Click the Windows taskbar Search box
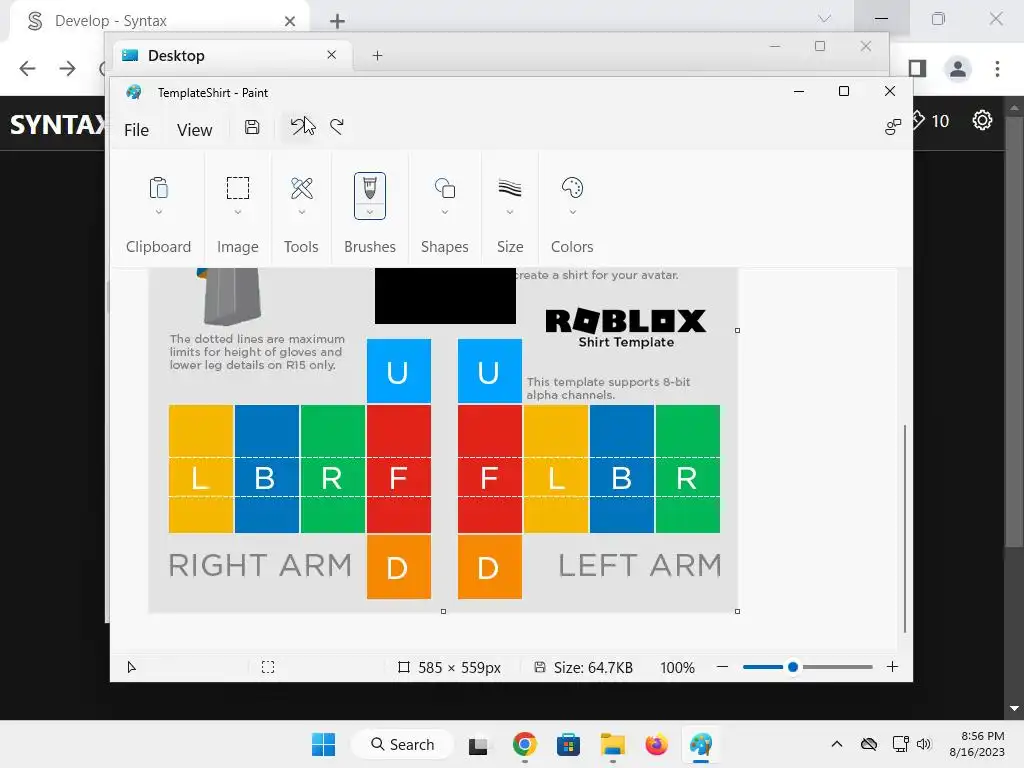This screenshot has width=1024, height=768. (x=402, y=744)
